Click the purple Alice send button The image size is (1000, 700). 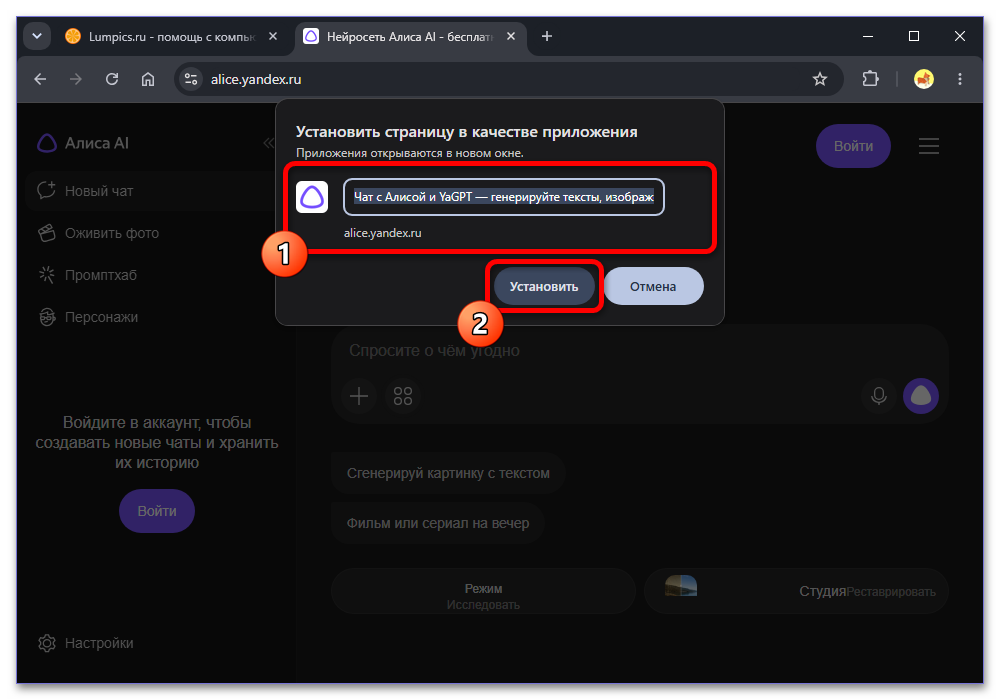tap(921, 396)
